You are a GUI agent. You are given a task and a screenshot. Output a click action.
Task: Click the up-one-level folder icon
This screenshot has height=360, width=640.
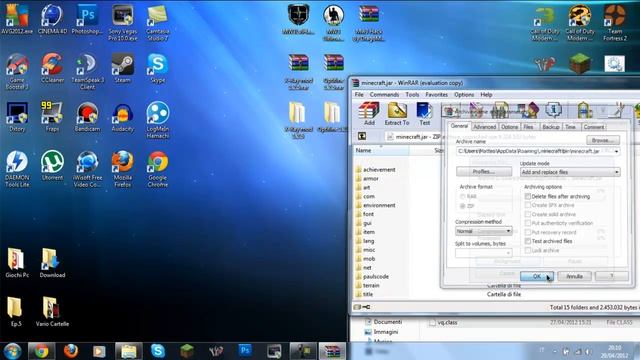click(362, 136)
